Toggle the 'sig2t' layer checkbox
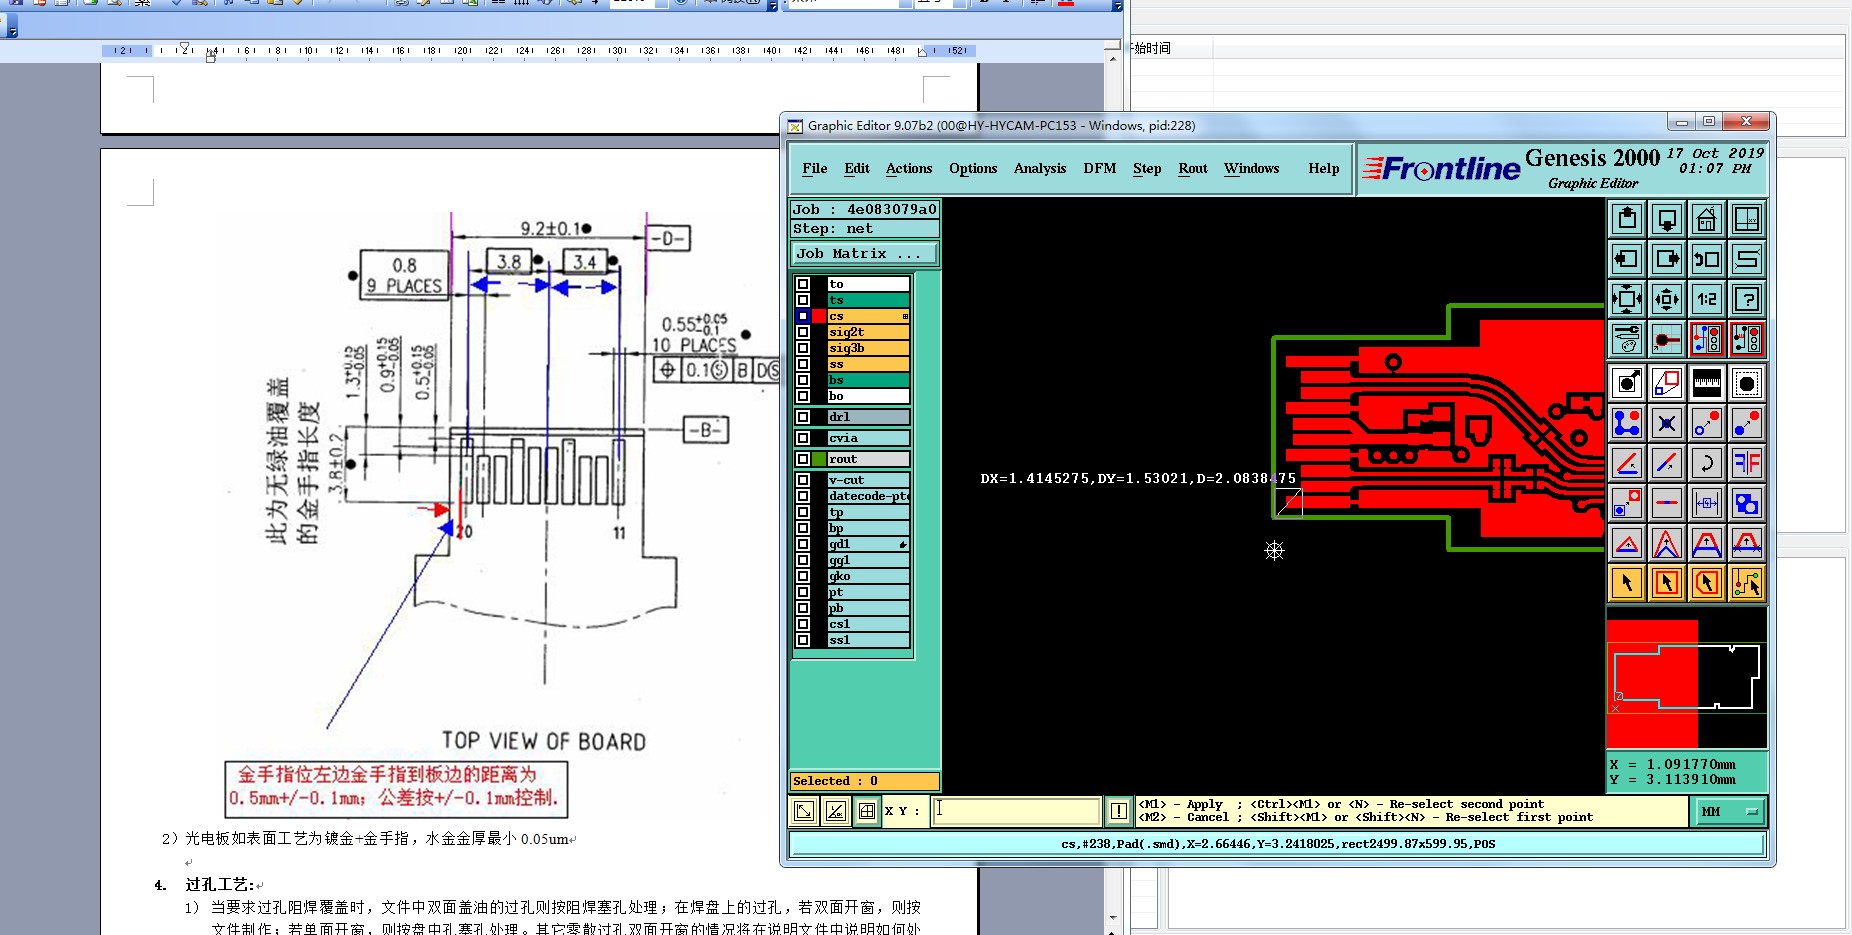 pos(802,332)
